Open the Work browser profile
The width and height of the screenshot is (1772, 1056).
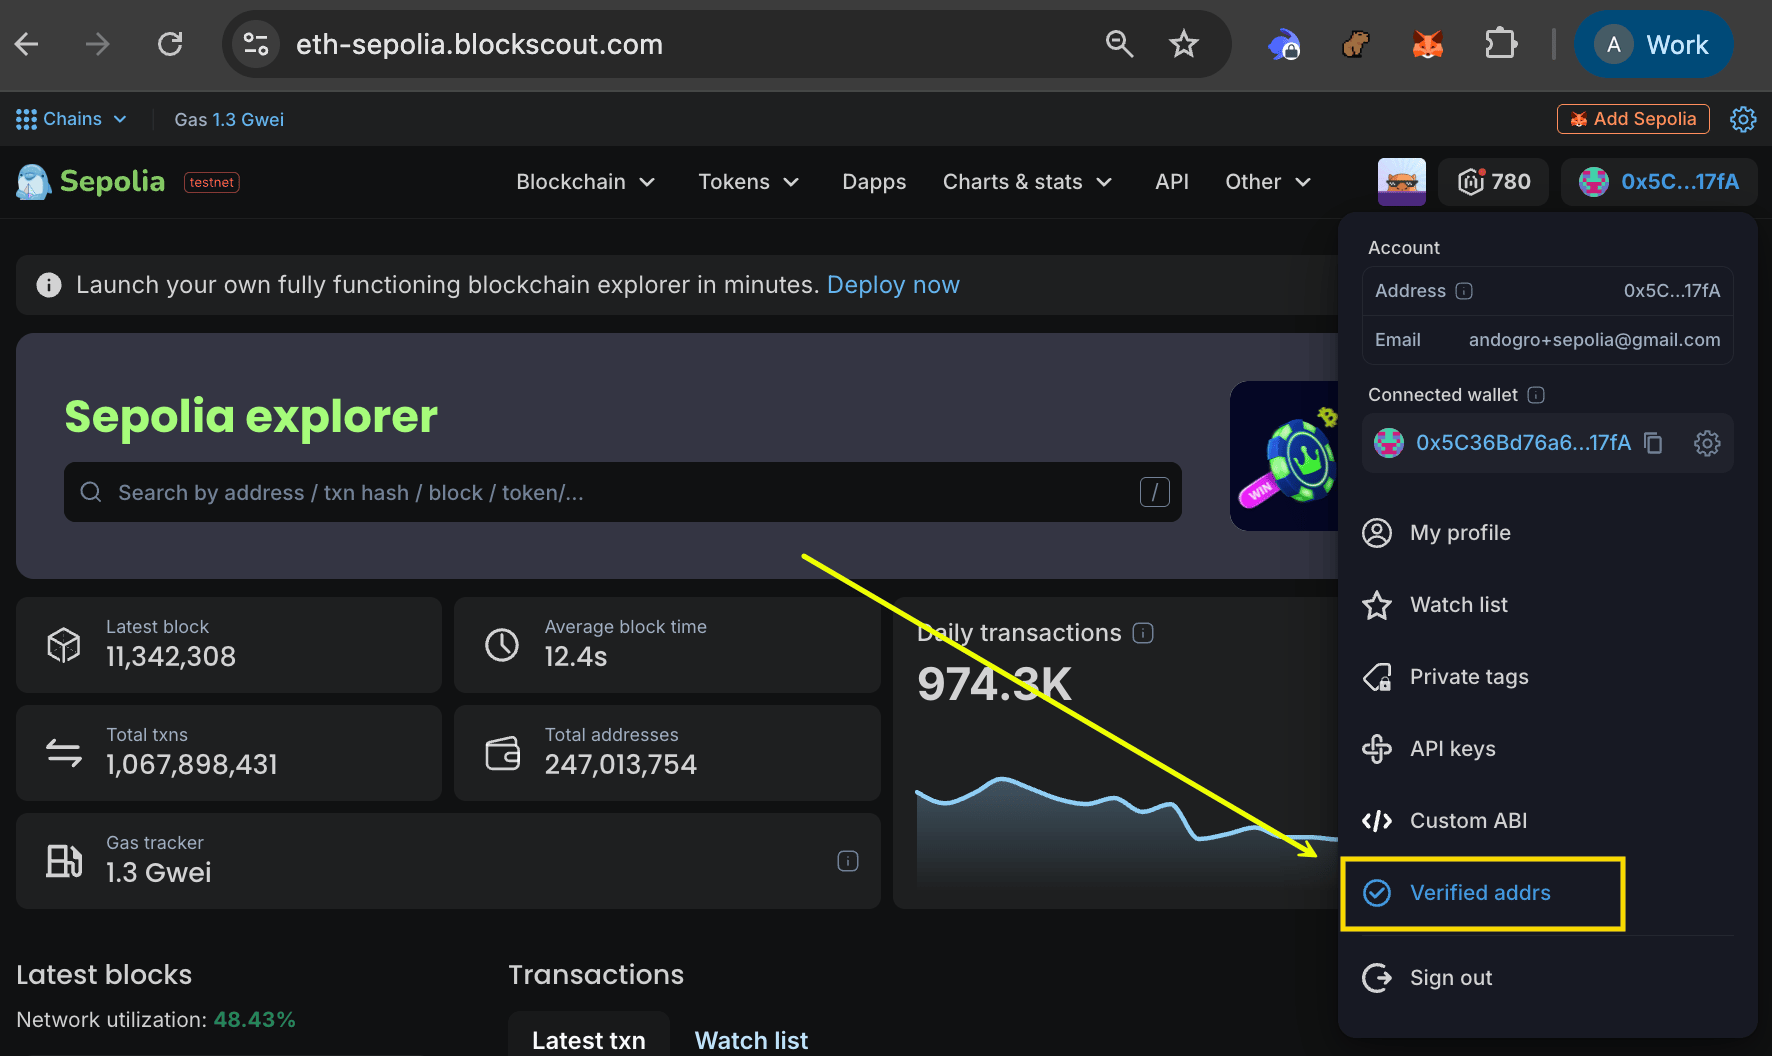click(1654, 44)
